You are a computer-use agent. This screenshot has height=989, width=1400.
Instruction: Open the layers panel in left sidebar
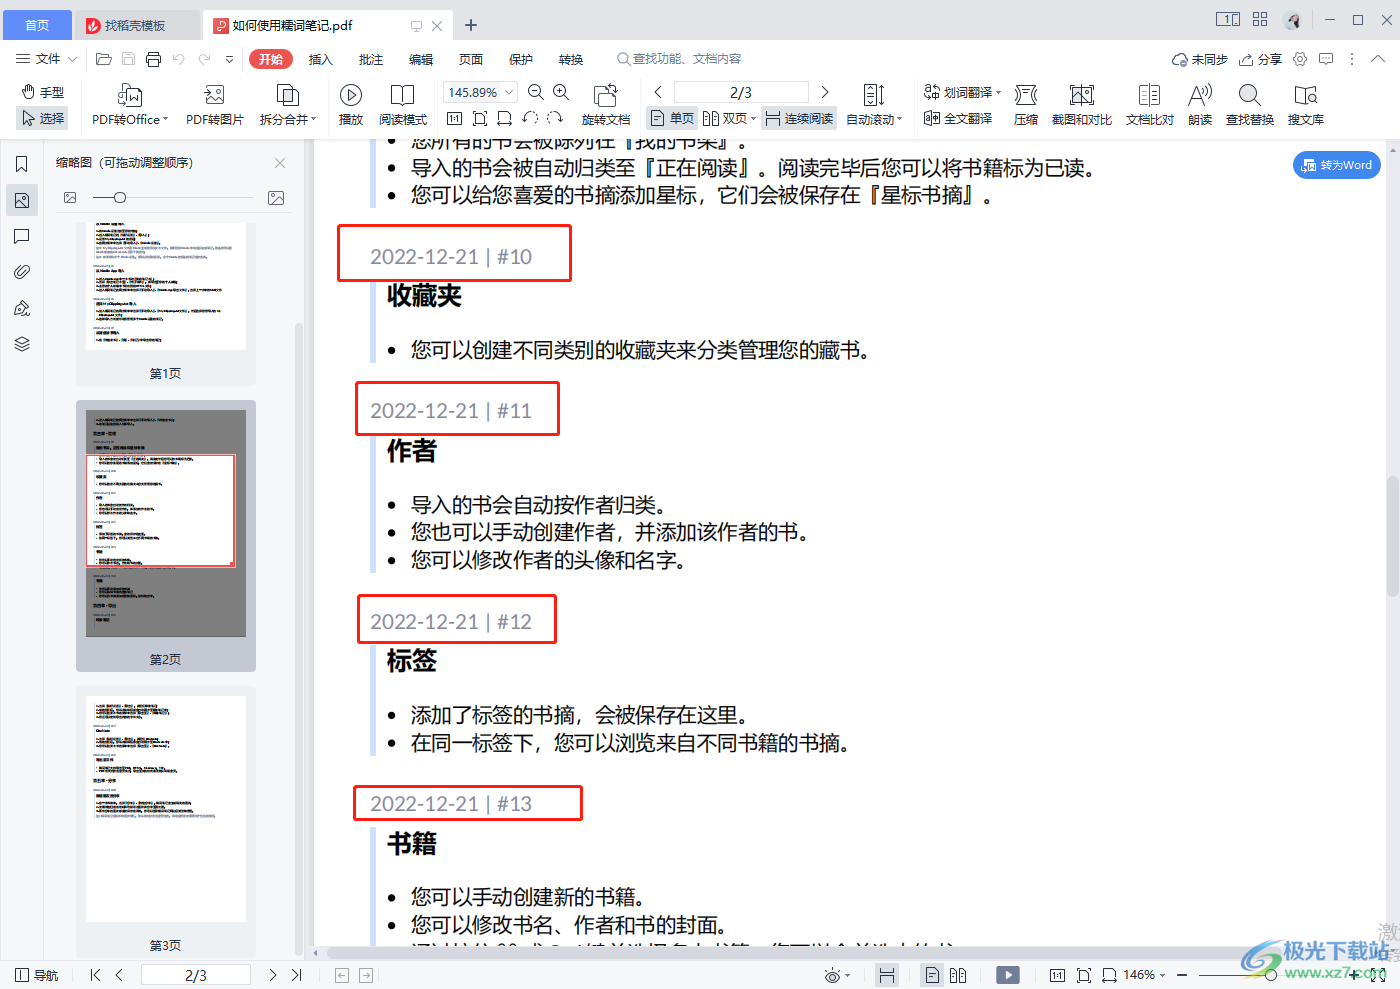click(x=22, y=344)
